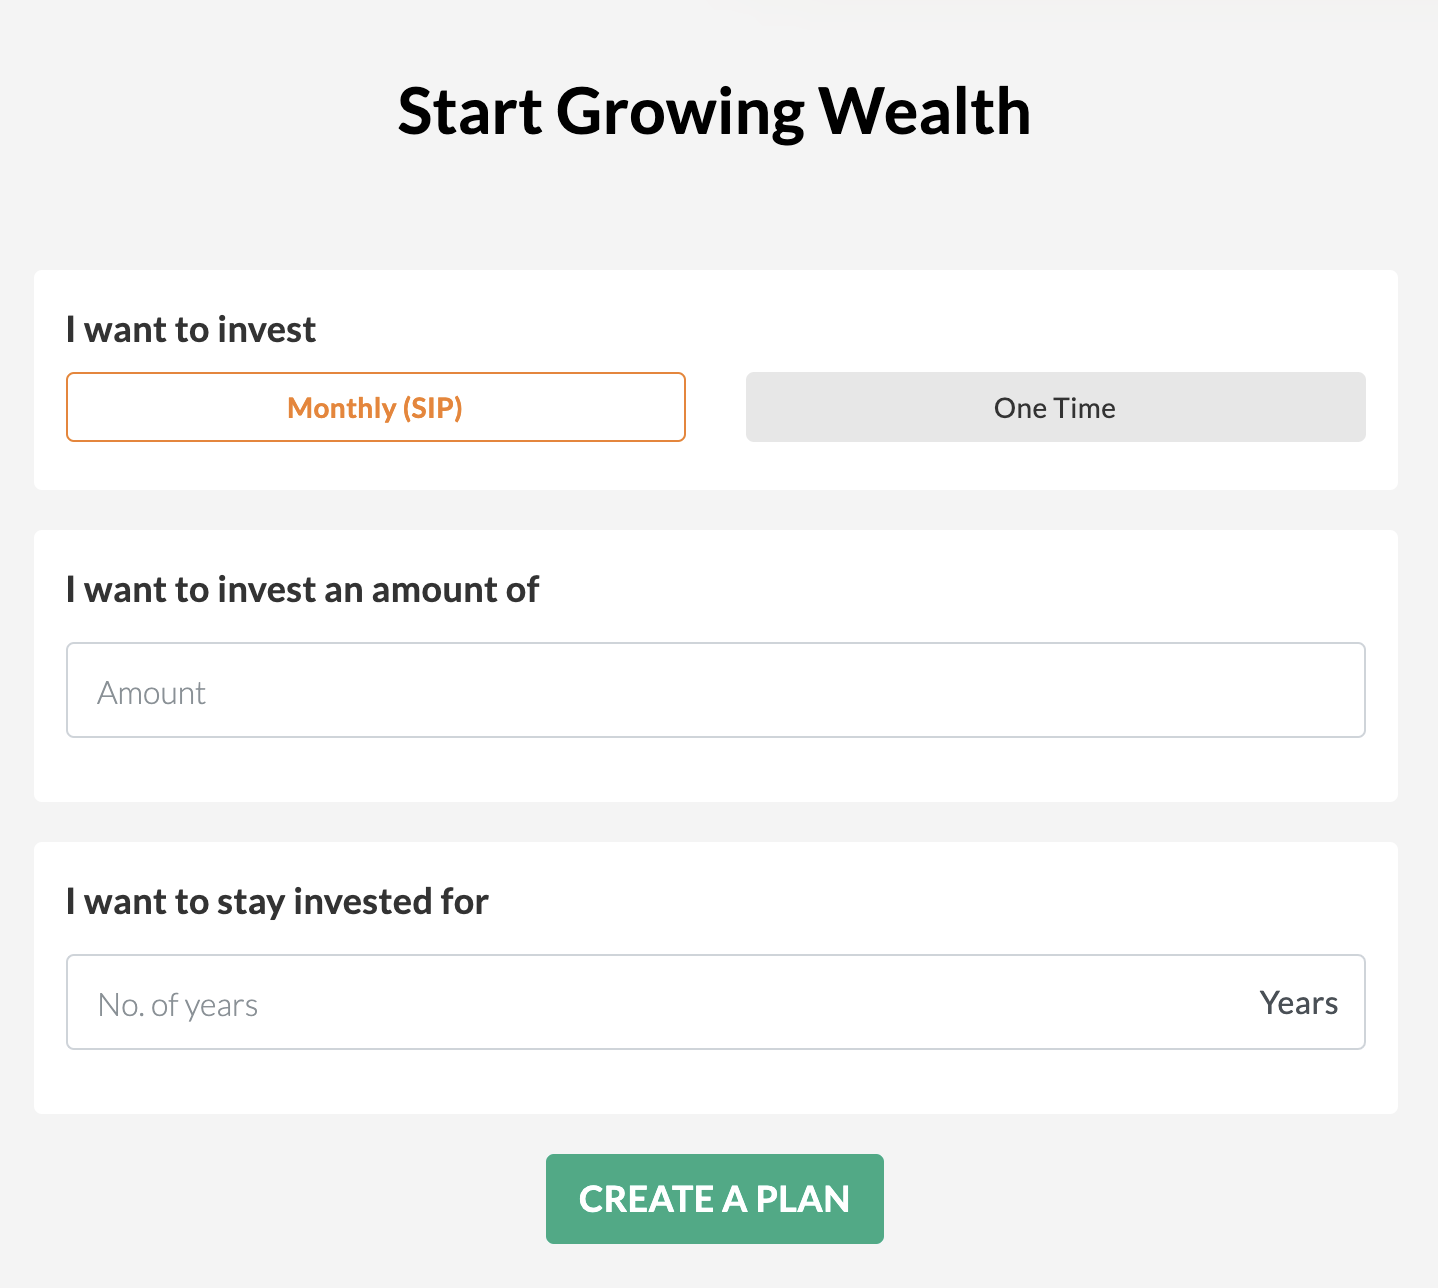Click the Years unit suffix
Screen dimensions: 1438x1288
pos(1298,1003)
